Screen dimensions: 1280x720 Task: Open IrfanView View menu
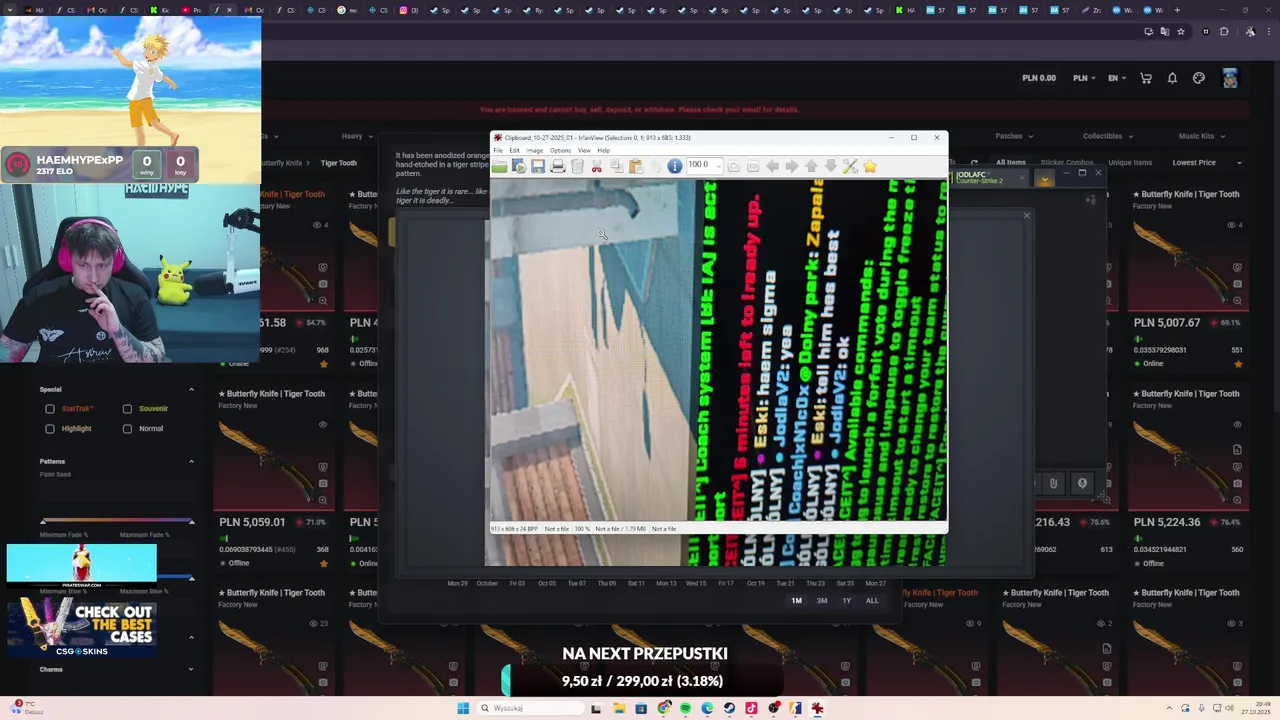pos(584,150)
